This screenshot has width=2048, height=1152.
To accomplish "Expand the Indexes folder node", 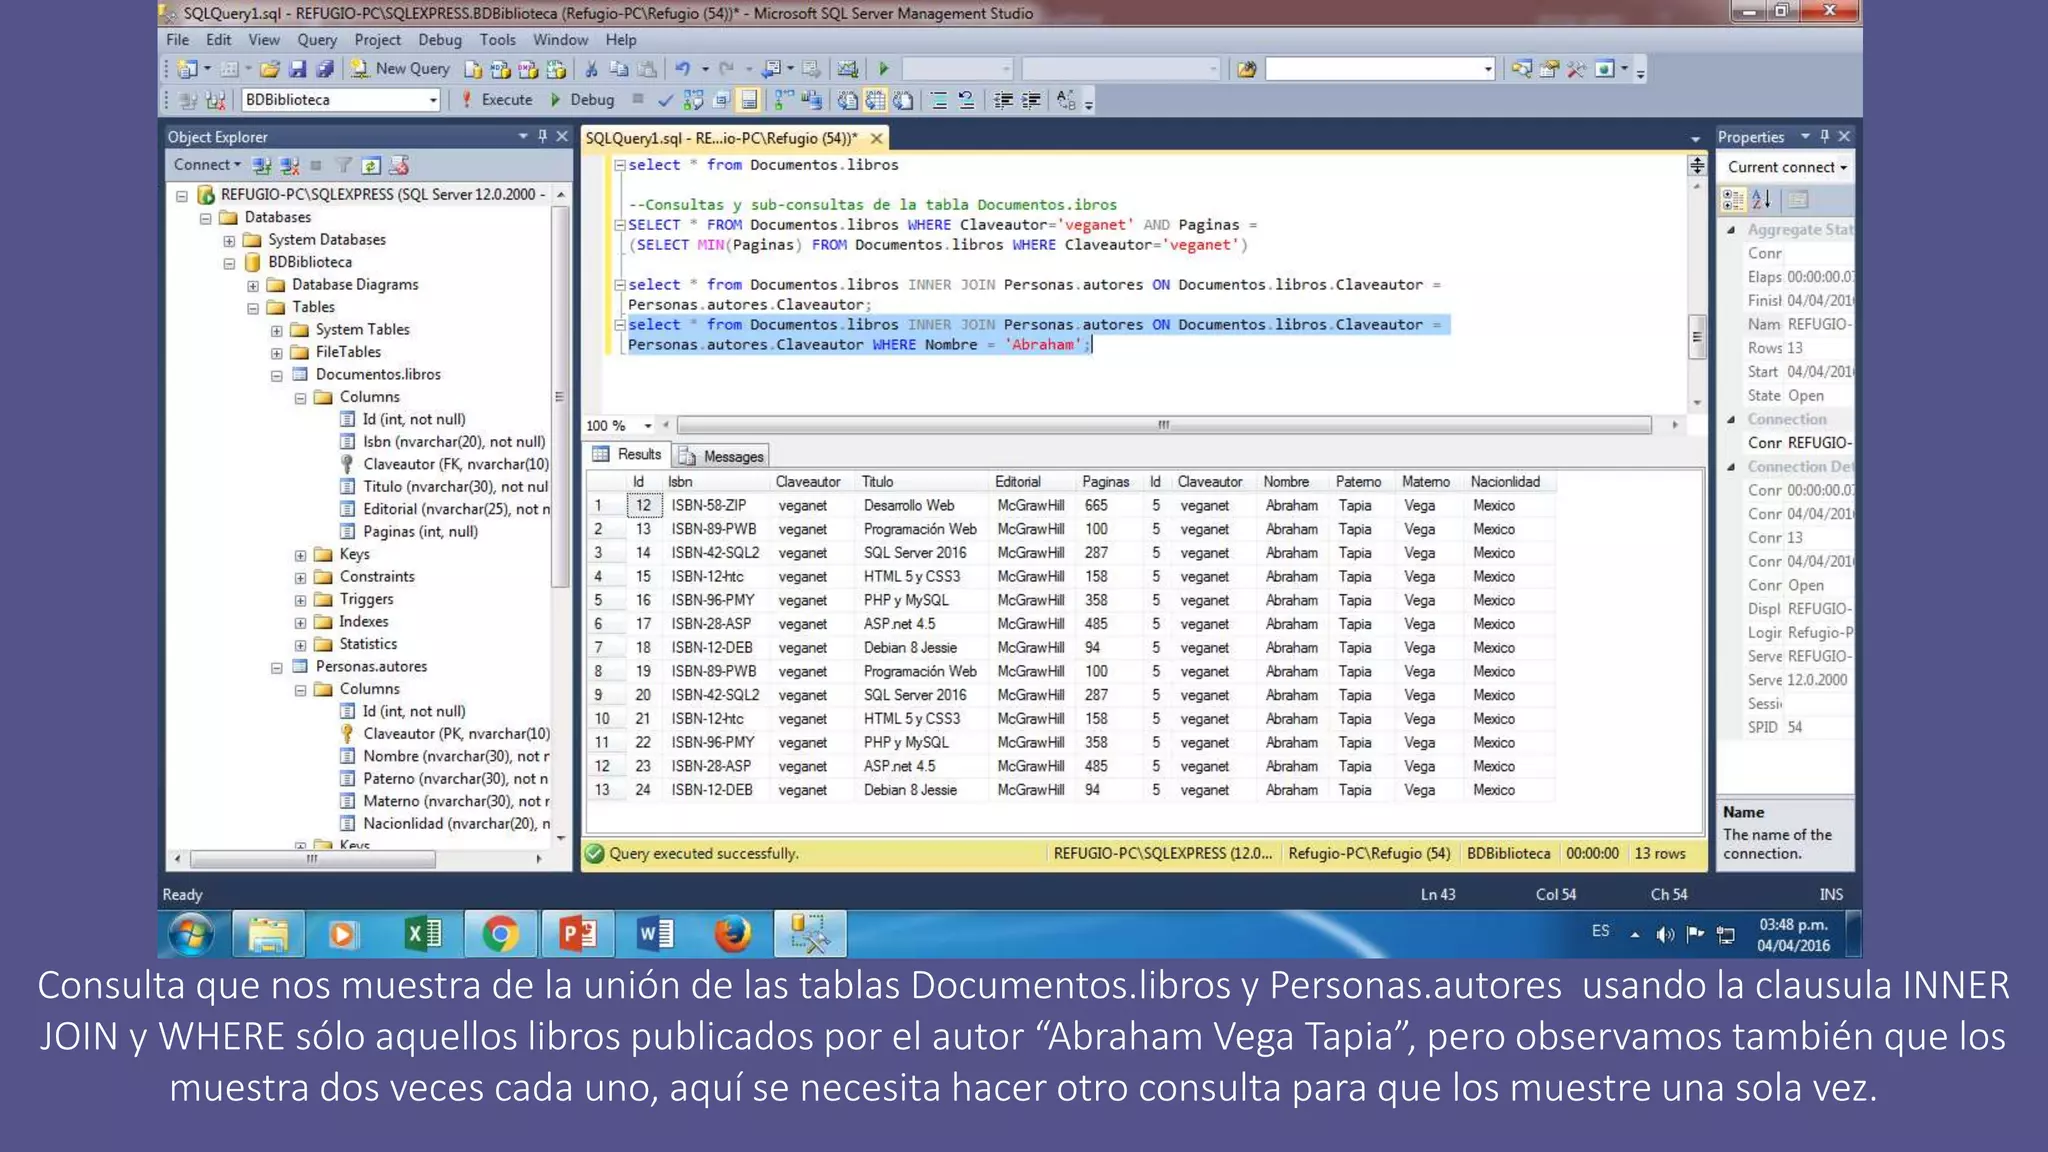I will (x=300, y=623).
